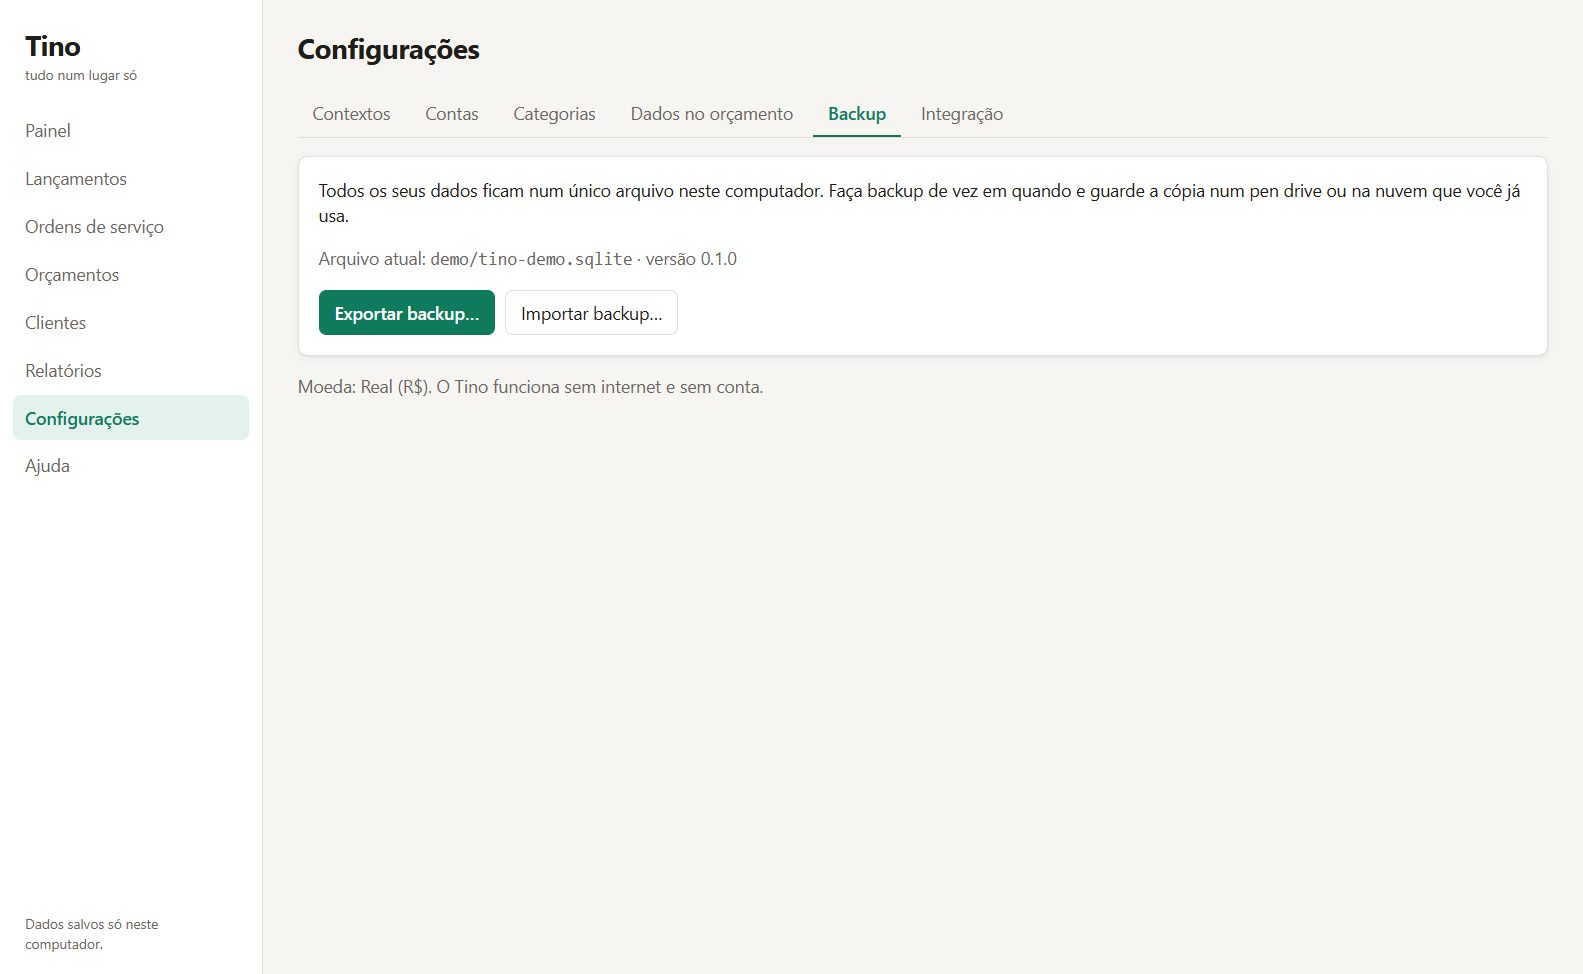Click the Configurações page heading

[389, 50]
